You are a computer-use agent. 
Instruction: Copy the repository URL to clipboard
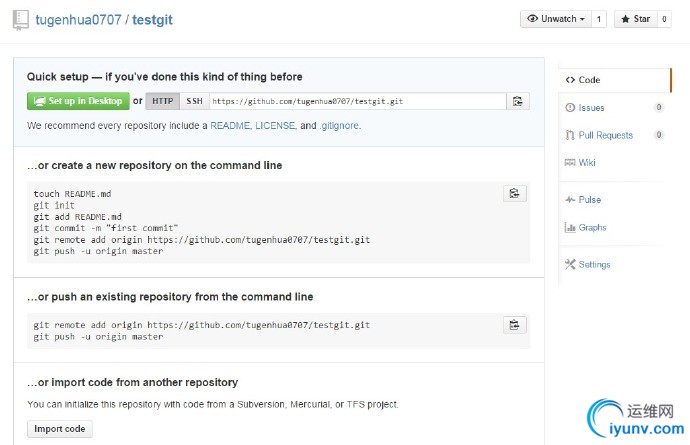517,101
